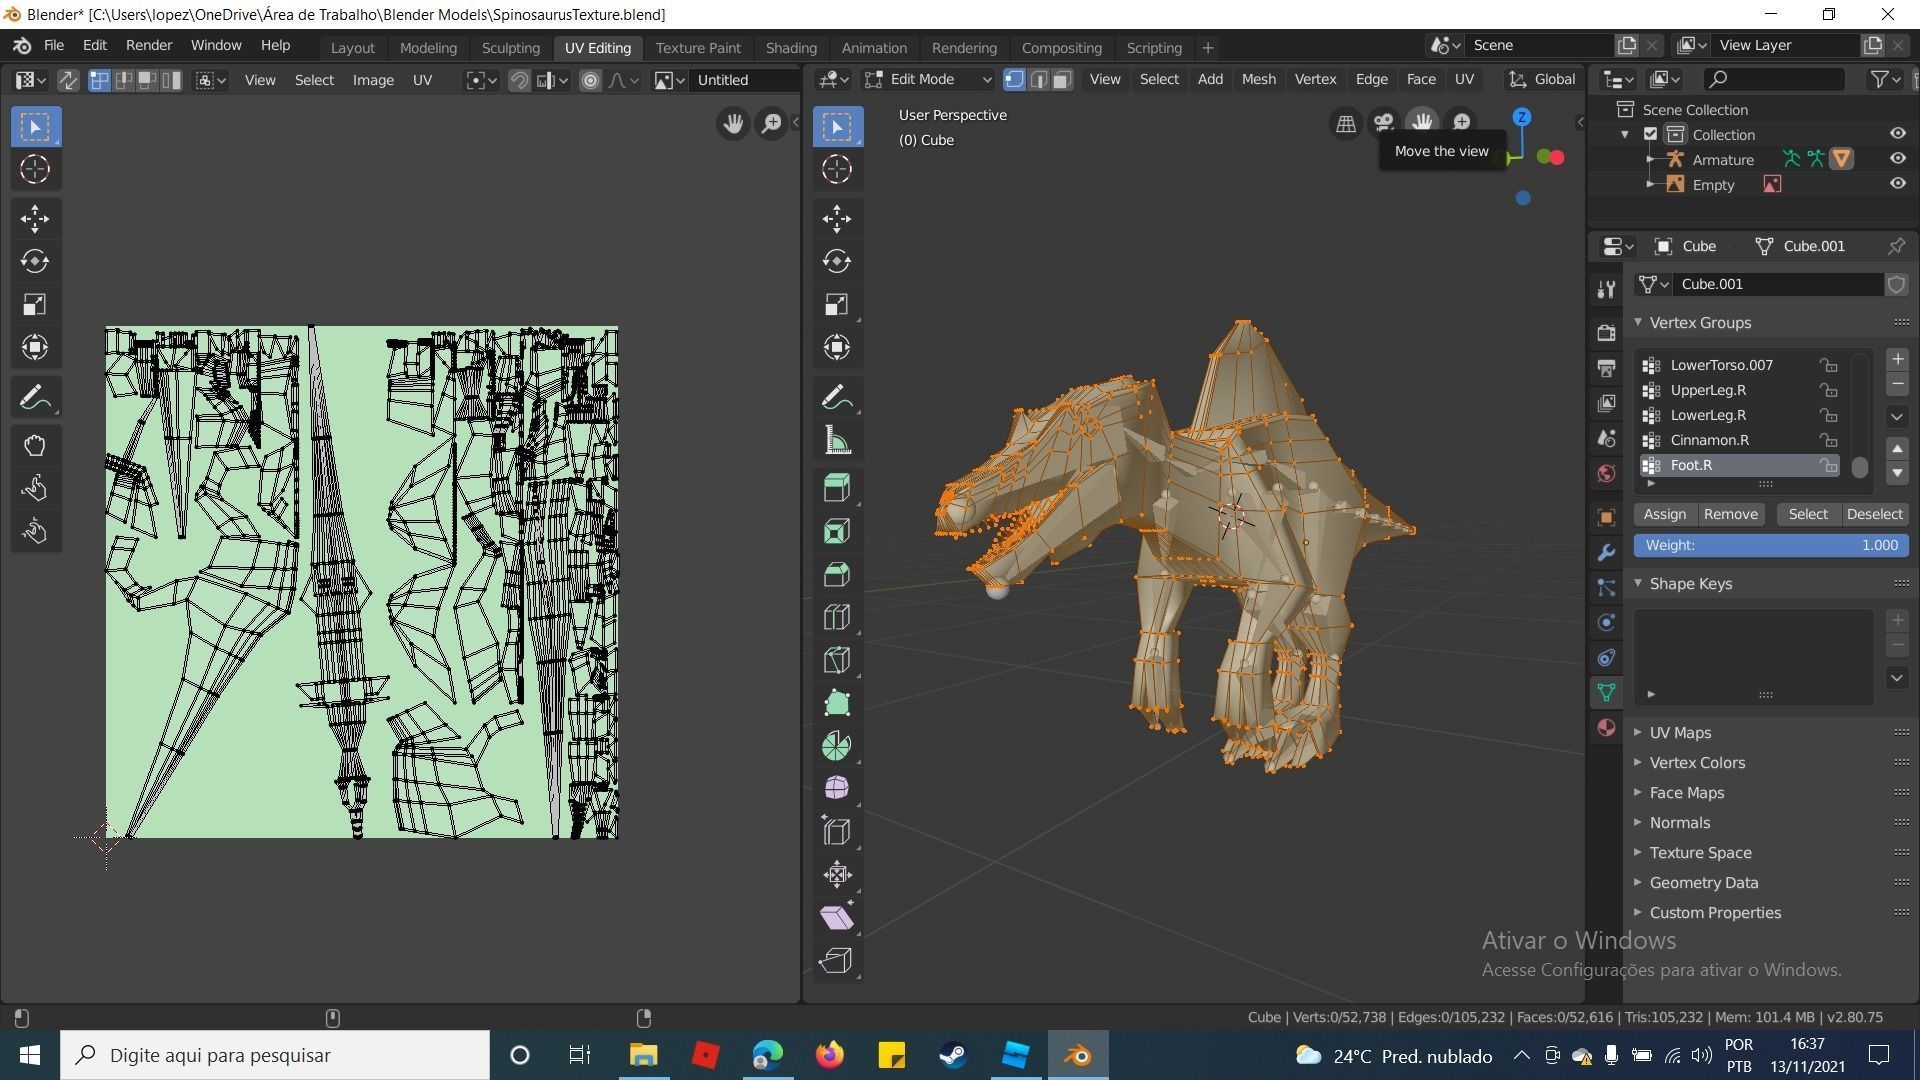Select the Shear tool

tap(837, 918)
